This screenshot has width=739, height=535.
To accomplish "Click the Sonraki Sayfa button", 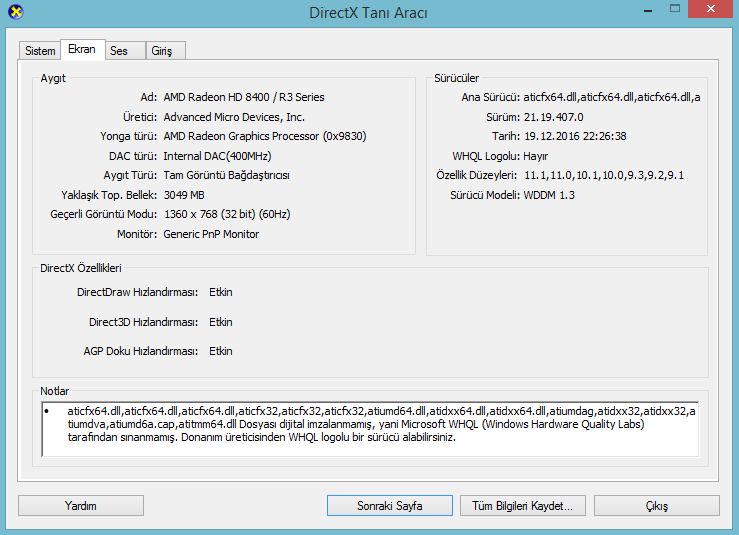I will [390, 505].
